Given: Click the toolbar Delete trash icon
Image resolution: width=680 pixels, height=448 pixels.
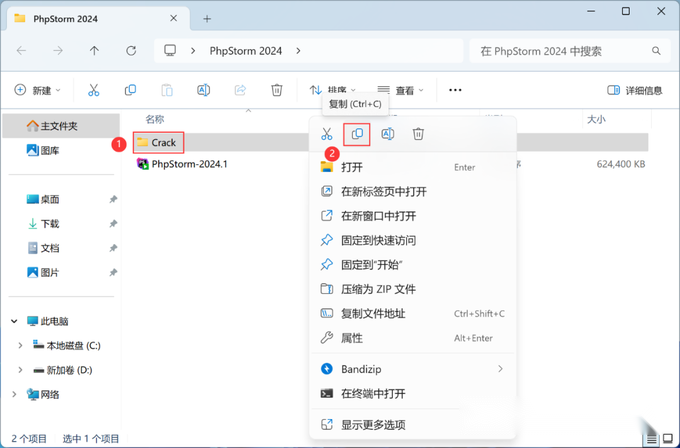Looking at the screenshot, I should coord(277,90).
